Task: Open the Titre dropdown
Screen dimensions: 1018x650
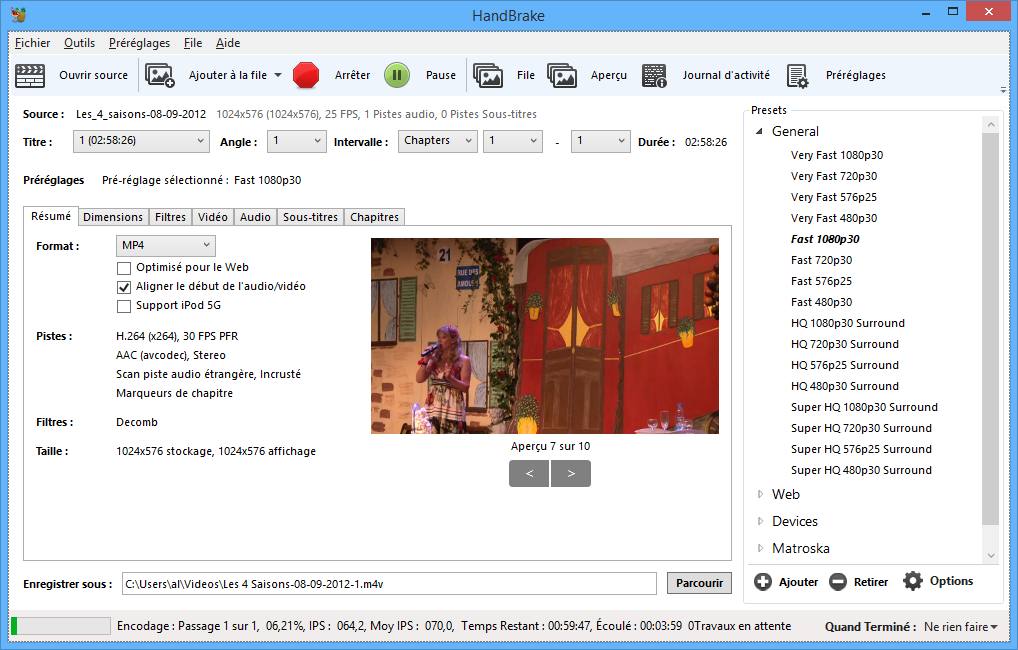Action: coord(142,141)
